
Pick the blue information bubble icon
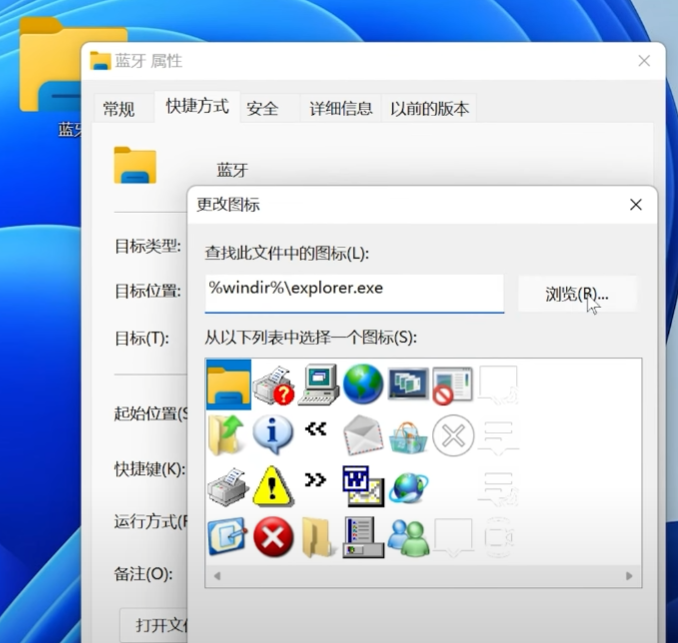coord(273,435)
